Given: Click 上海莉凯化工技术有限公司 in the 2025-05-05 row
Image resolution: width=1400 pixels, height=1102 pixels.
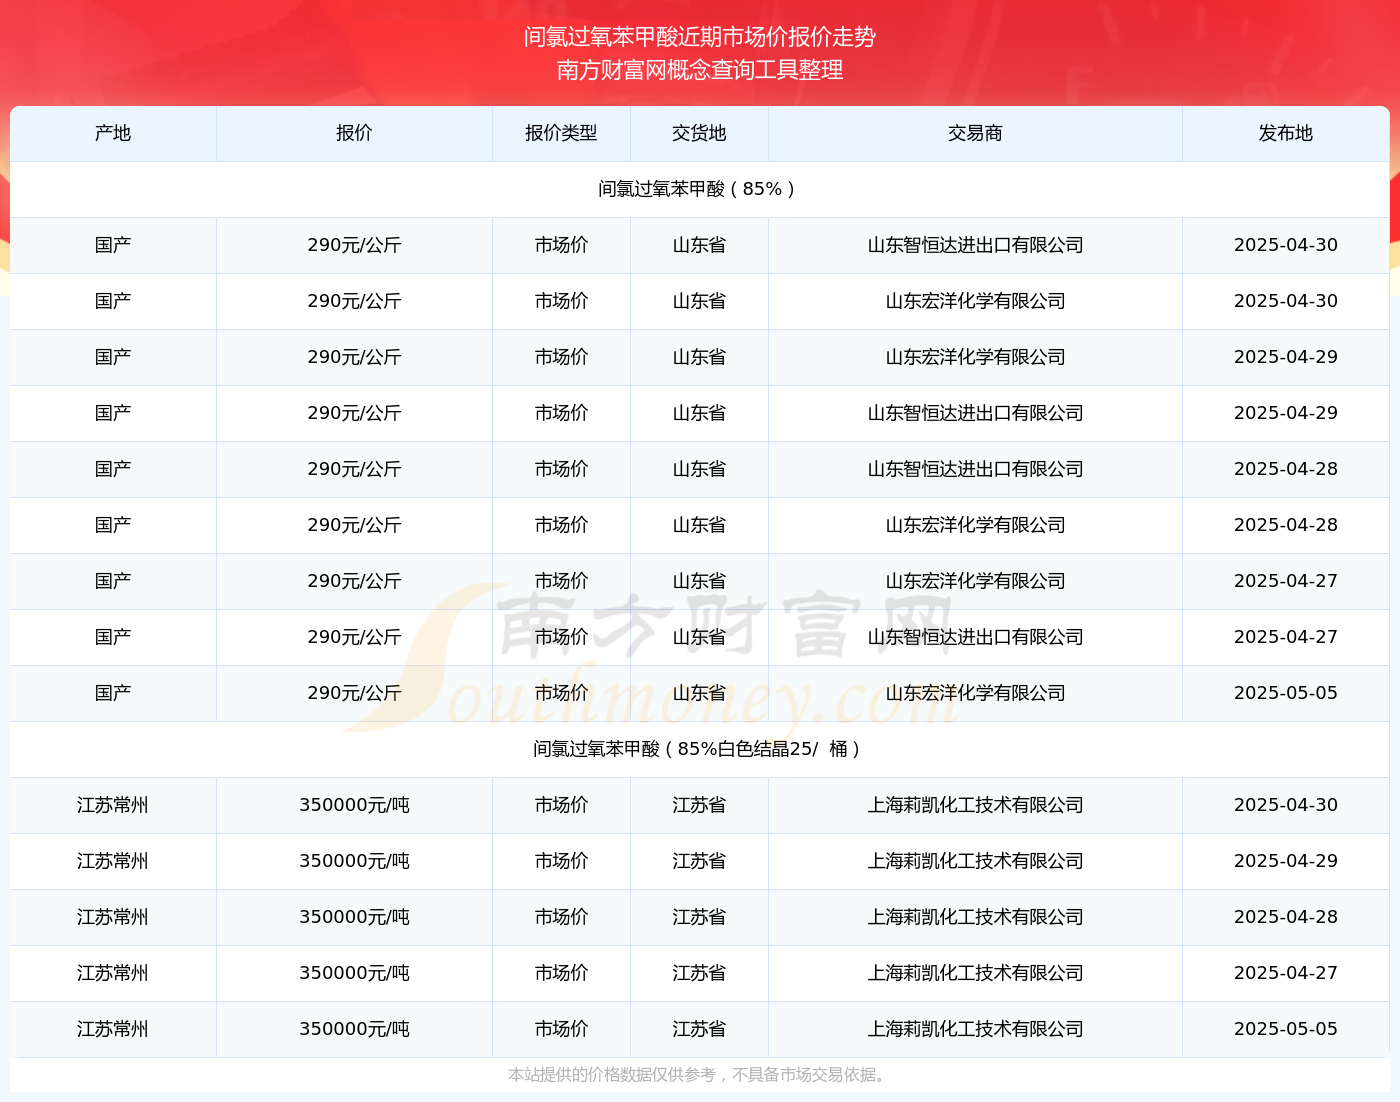Looking at the screenshot, I should (x=975, y=1029).
